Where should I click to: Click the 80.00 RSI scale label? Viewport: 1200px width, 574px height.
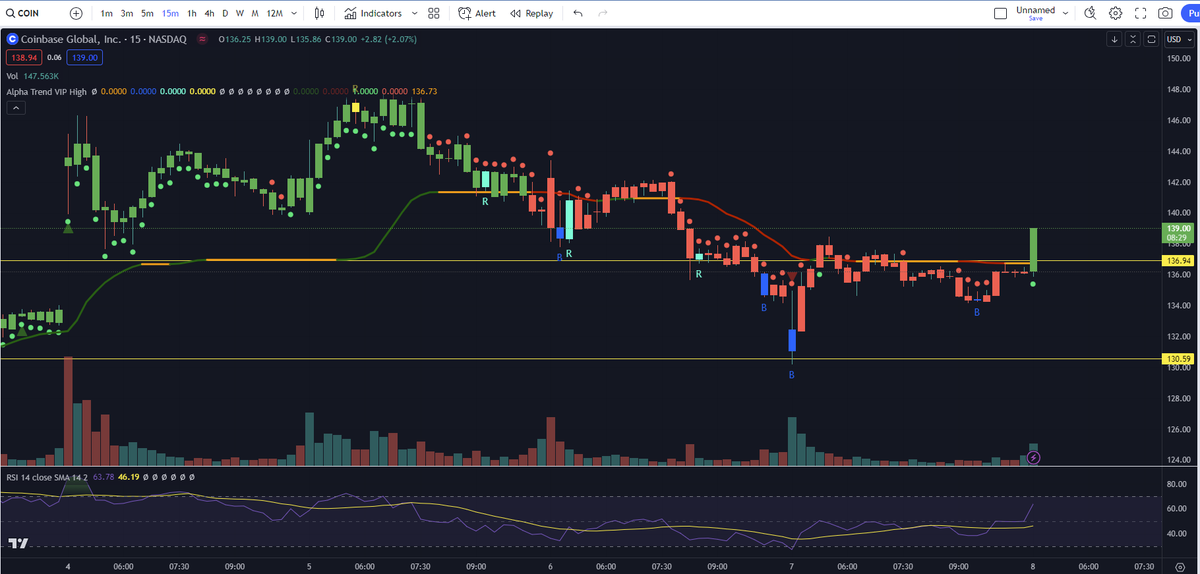pyautogui.click(x=1177, y=484)
